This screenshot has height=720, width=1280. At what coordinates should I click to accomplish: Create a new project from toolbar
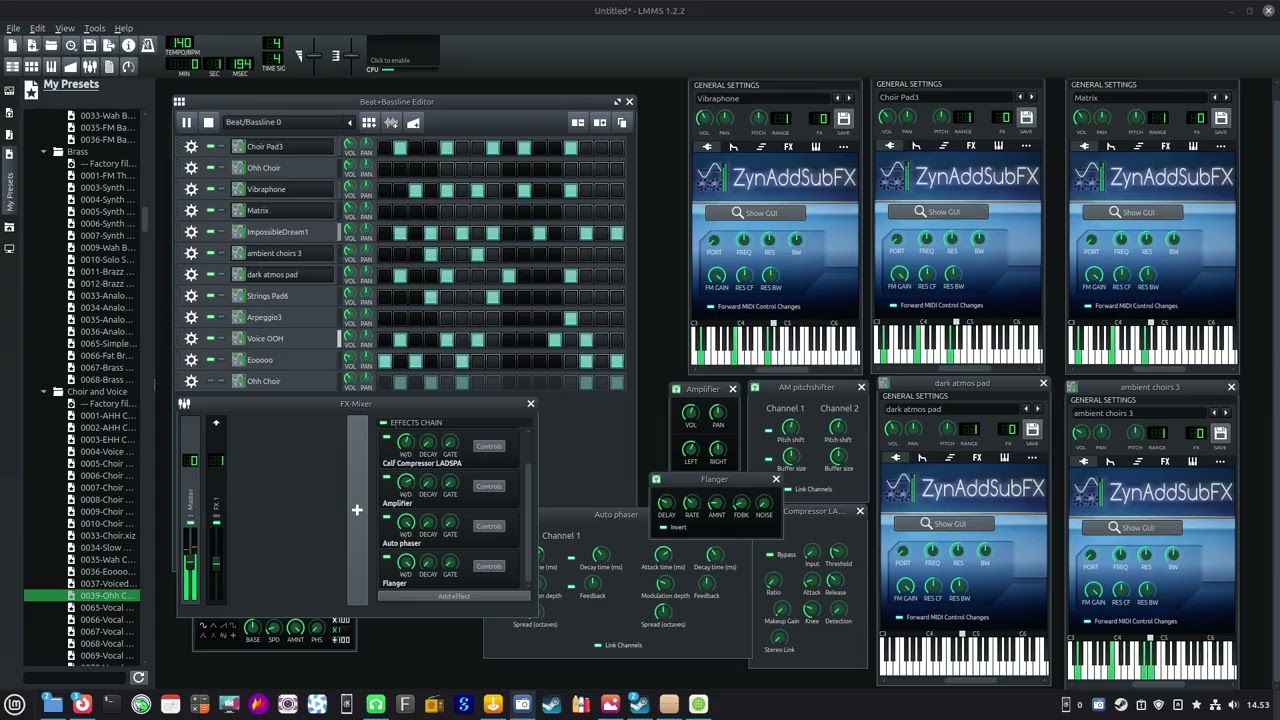click(x=13, y=46)
